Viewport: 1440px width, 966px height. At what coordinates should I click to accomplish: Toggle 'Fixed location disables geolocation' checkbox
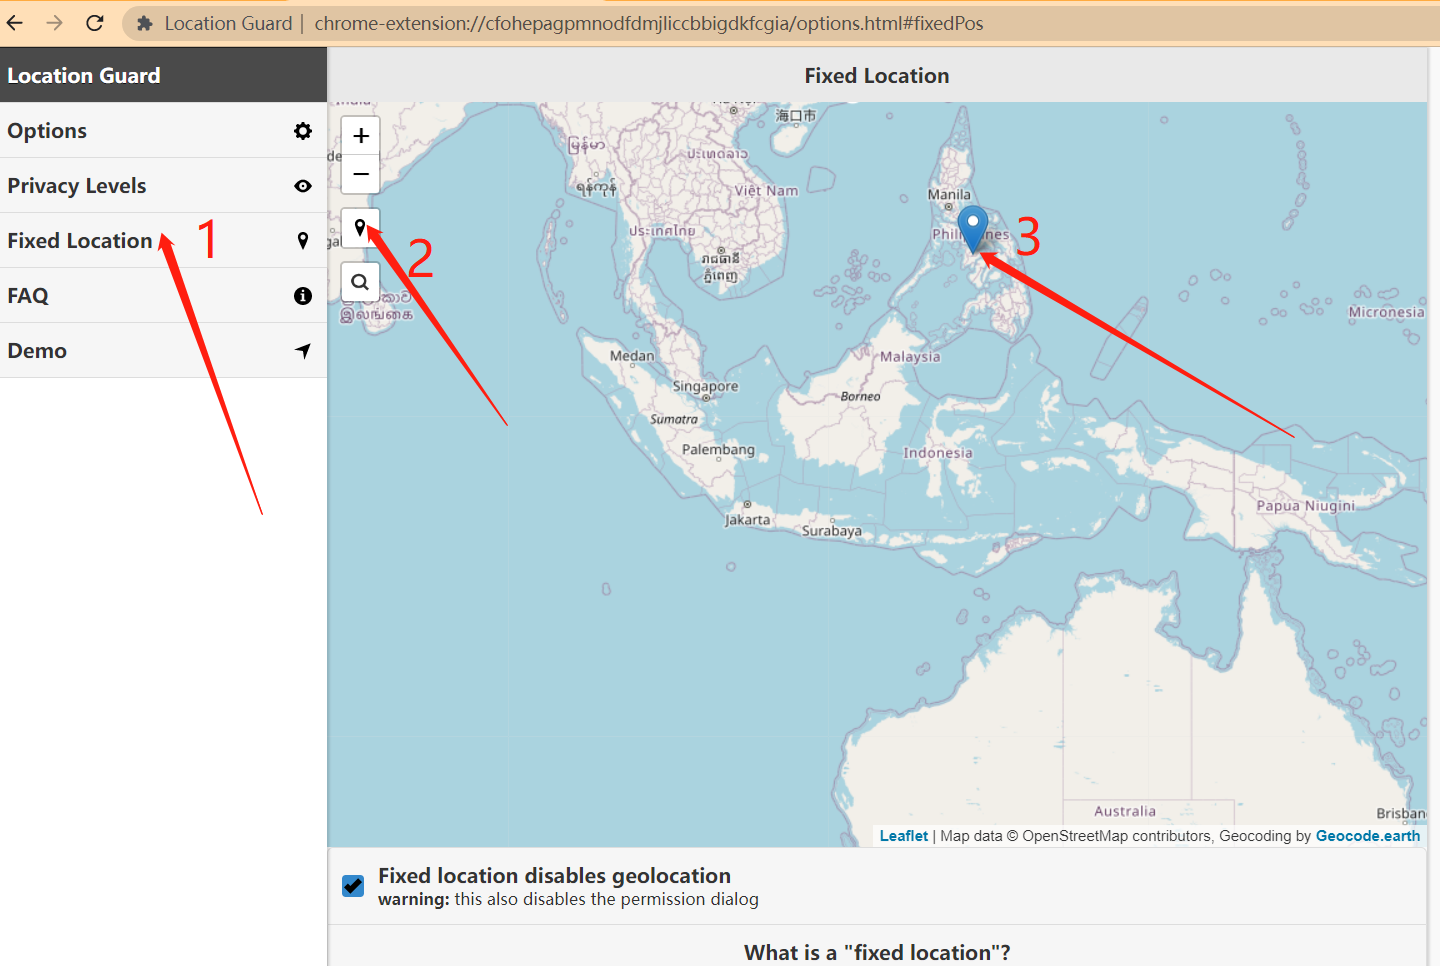click(353, 886)
